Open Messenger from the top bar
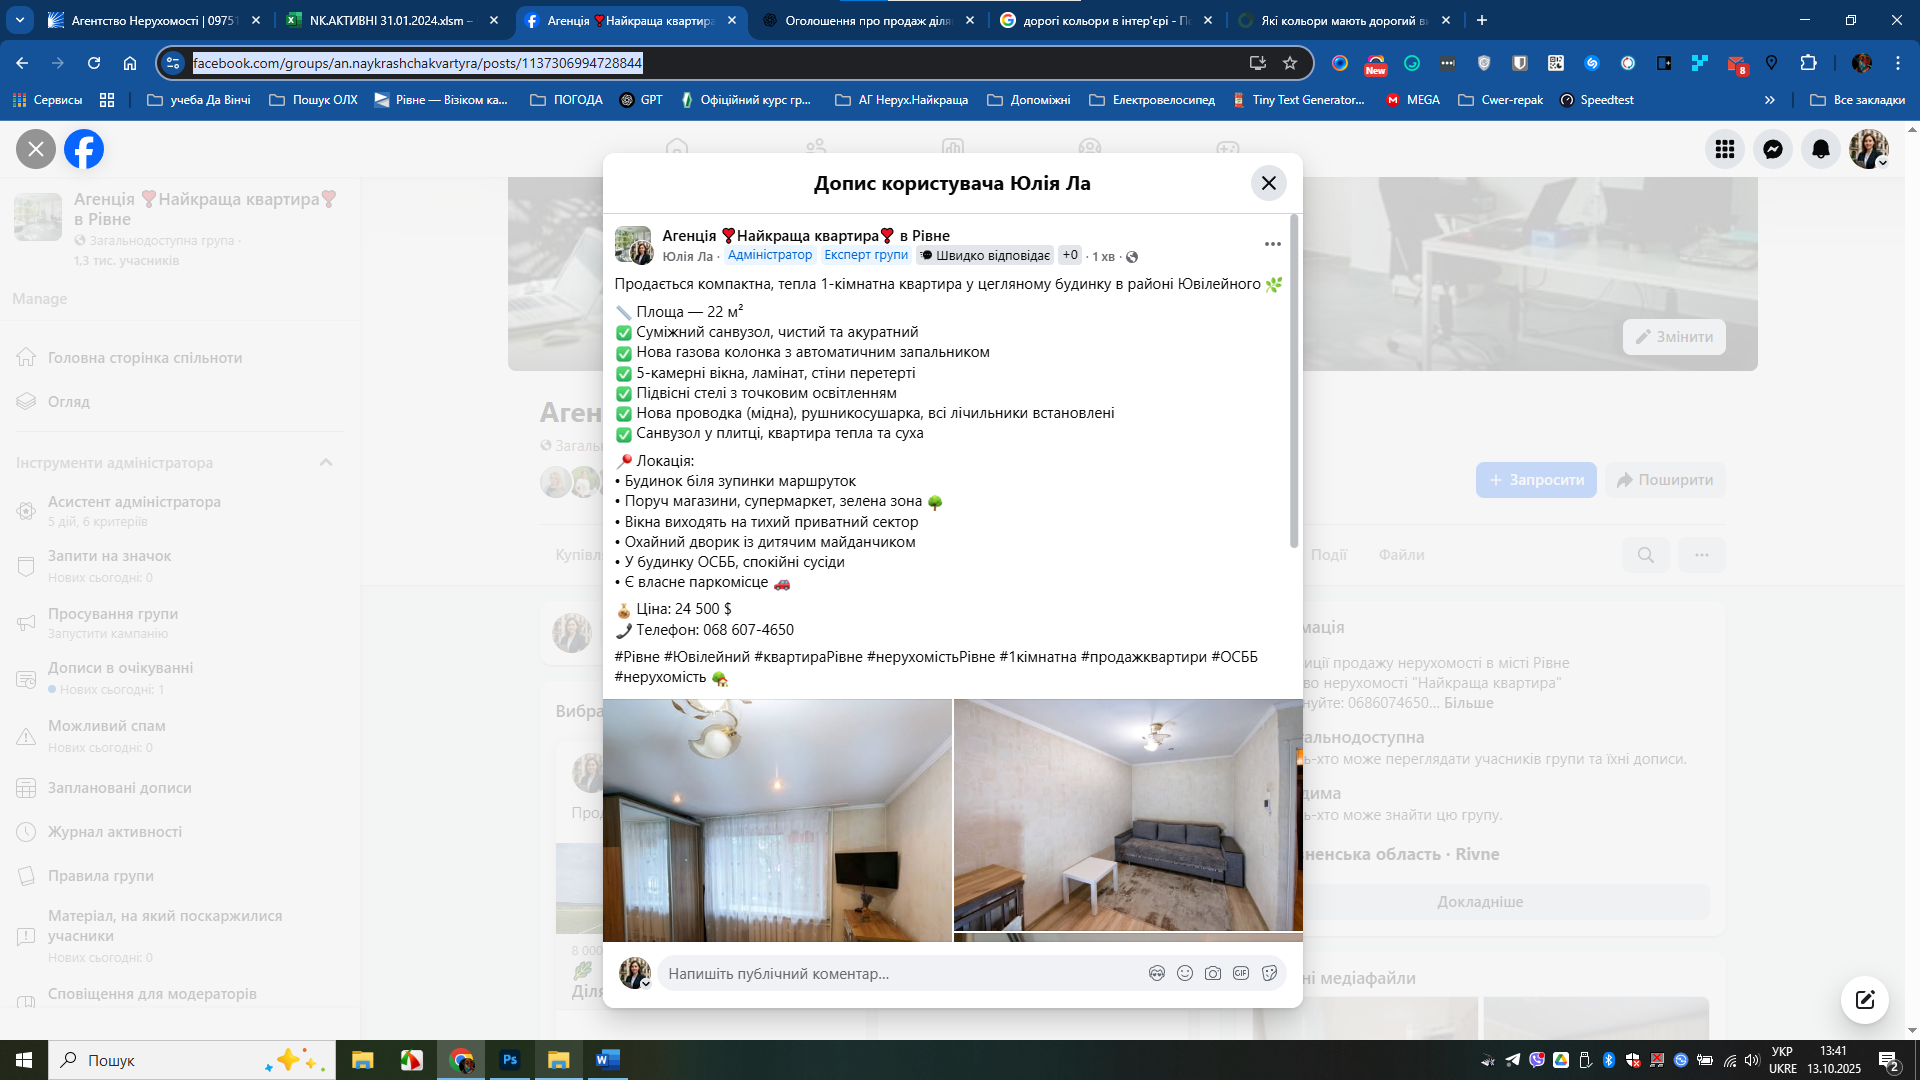The width and height of the screenshot is (1920, 1080). tap(1773, 149)
